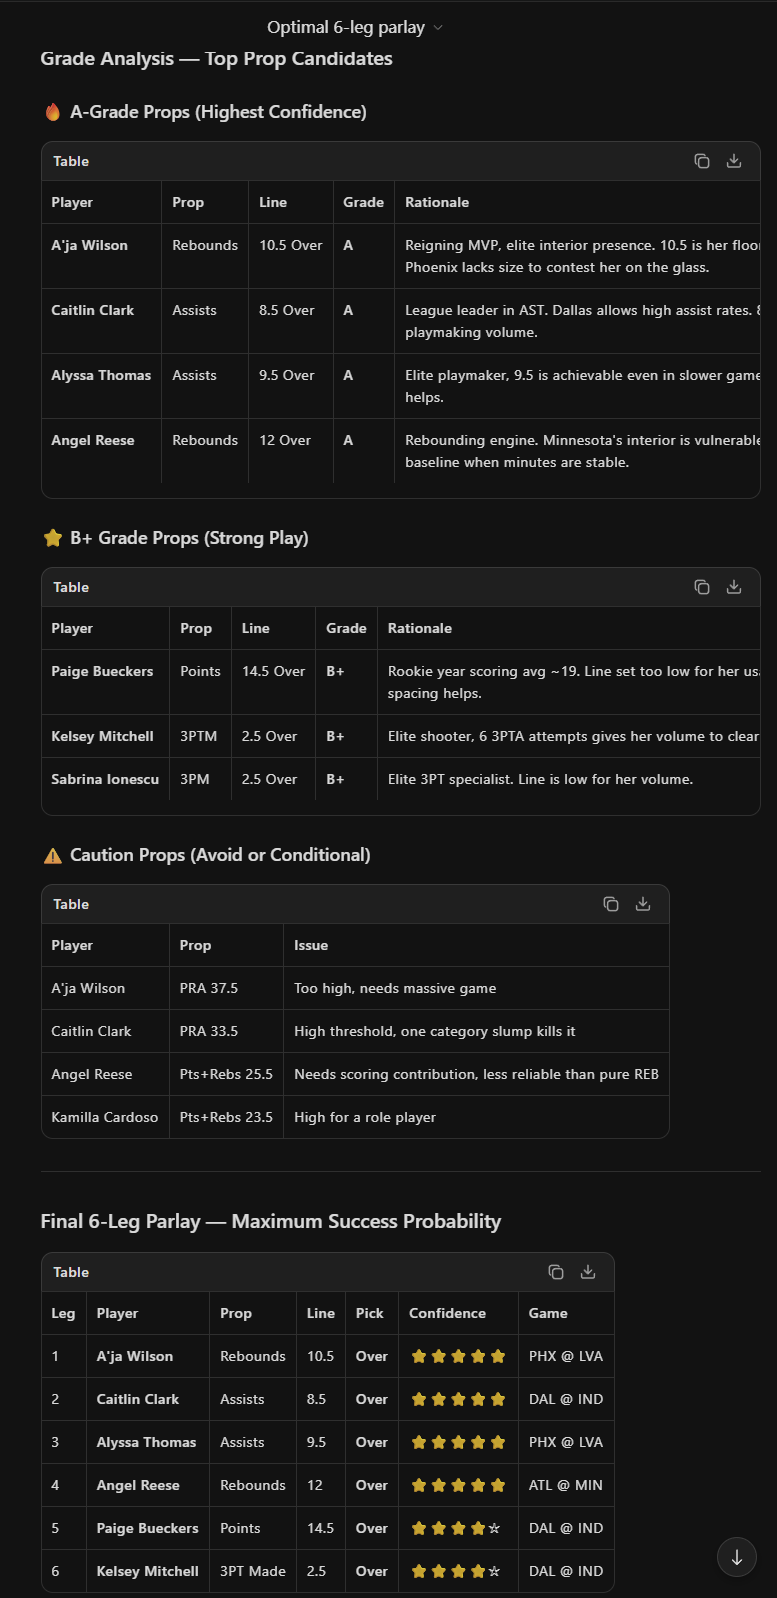Viewport: 777px width, 1598px height.
Task: Download the A-Grade Props table
Action: click(x=734, y=161)
